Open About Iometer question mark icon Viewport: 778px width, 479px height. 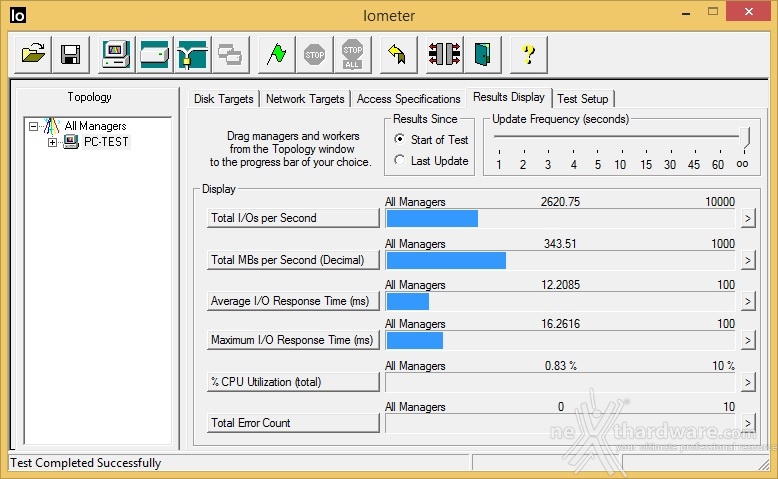528,54
